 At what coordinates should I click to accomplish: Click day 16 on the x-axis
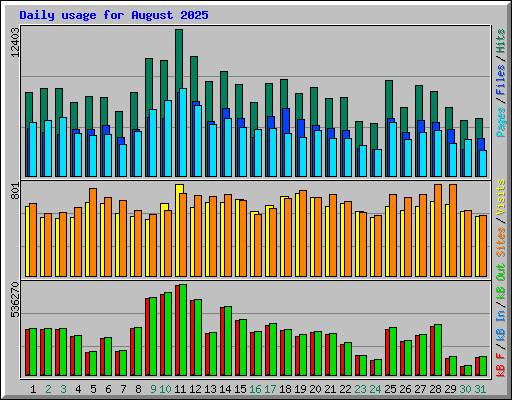(x=255, y=389)
